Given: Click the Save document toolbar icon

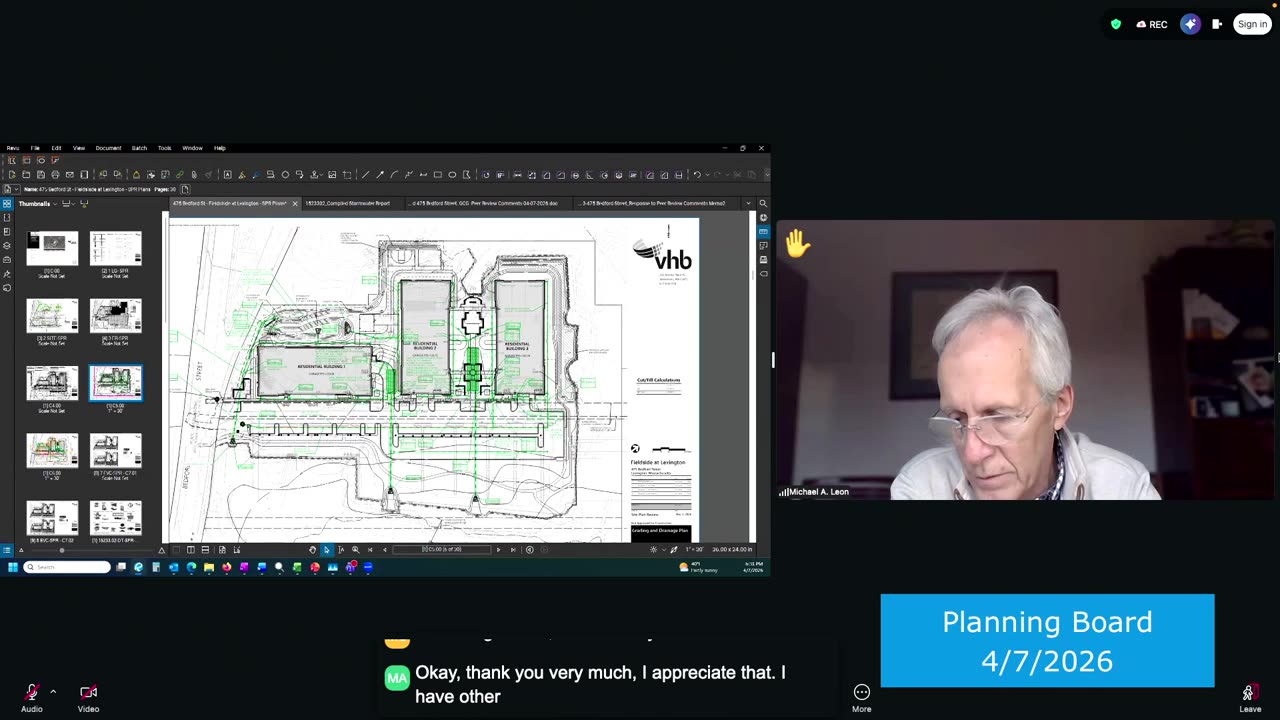Looking at the screenshot, I should [x=41, y=175].
